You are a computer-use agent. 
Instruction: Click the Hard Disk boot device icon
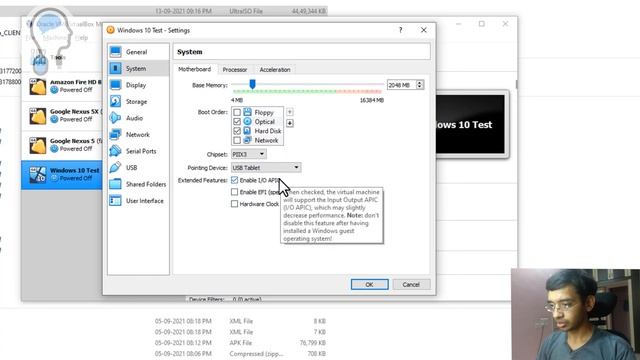247,131
